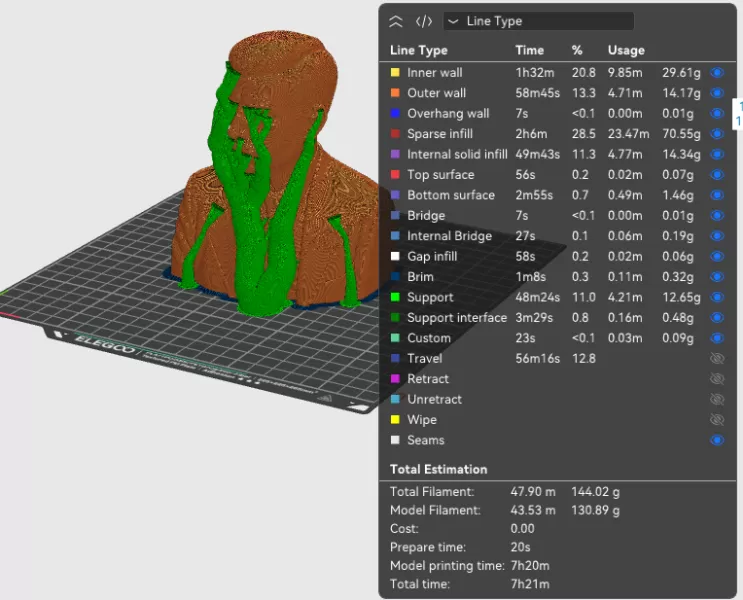Toggle Internal Bridge visibility eye

(x=717, y=236)
